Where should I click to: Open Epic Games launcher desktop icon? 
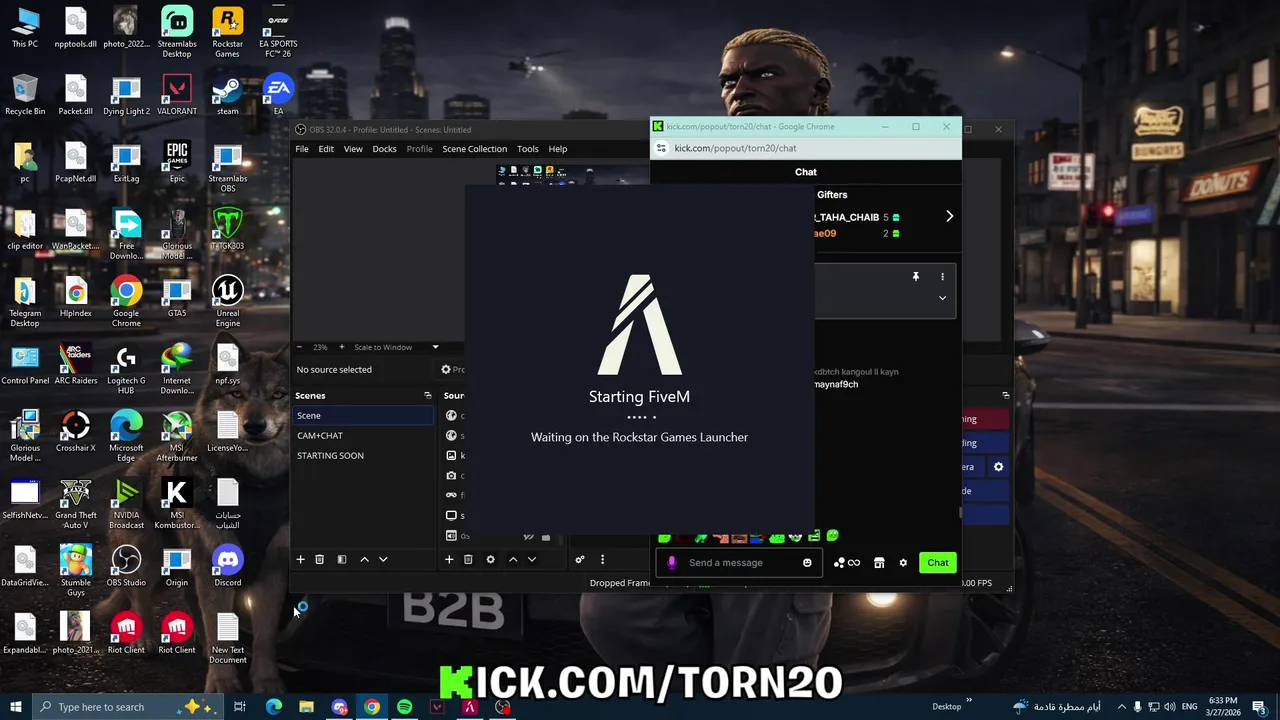coord(177,162)
